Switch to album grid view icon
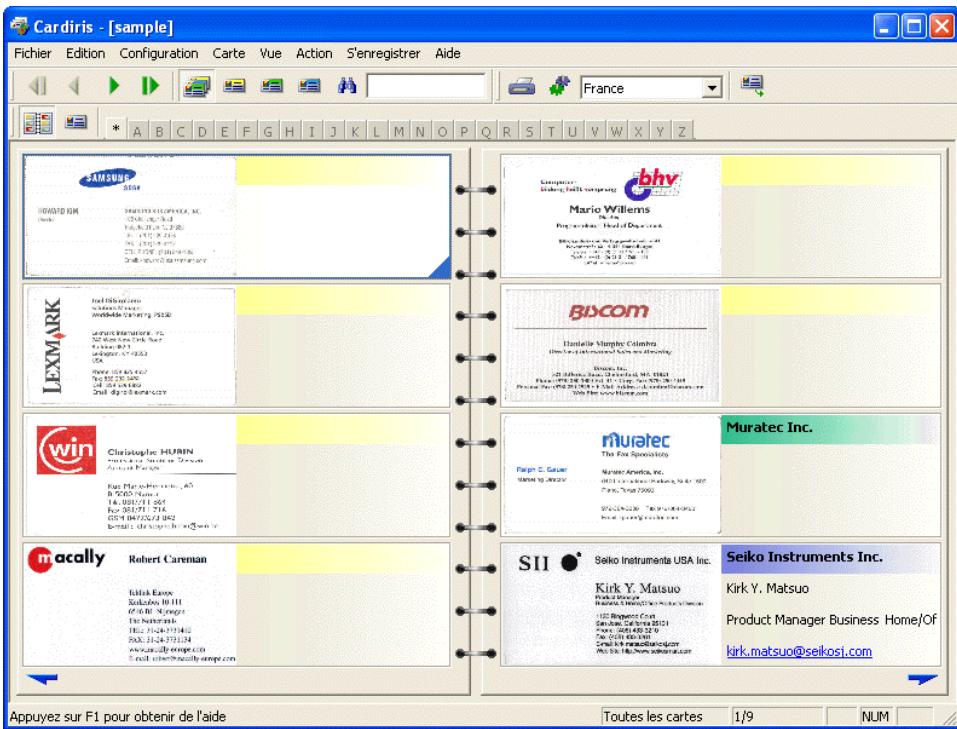 (38, 123)
